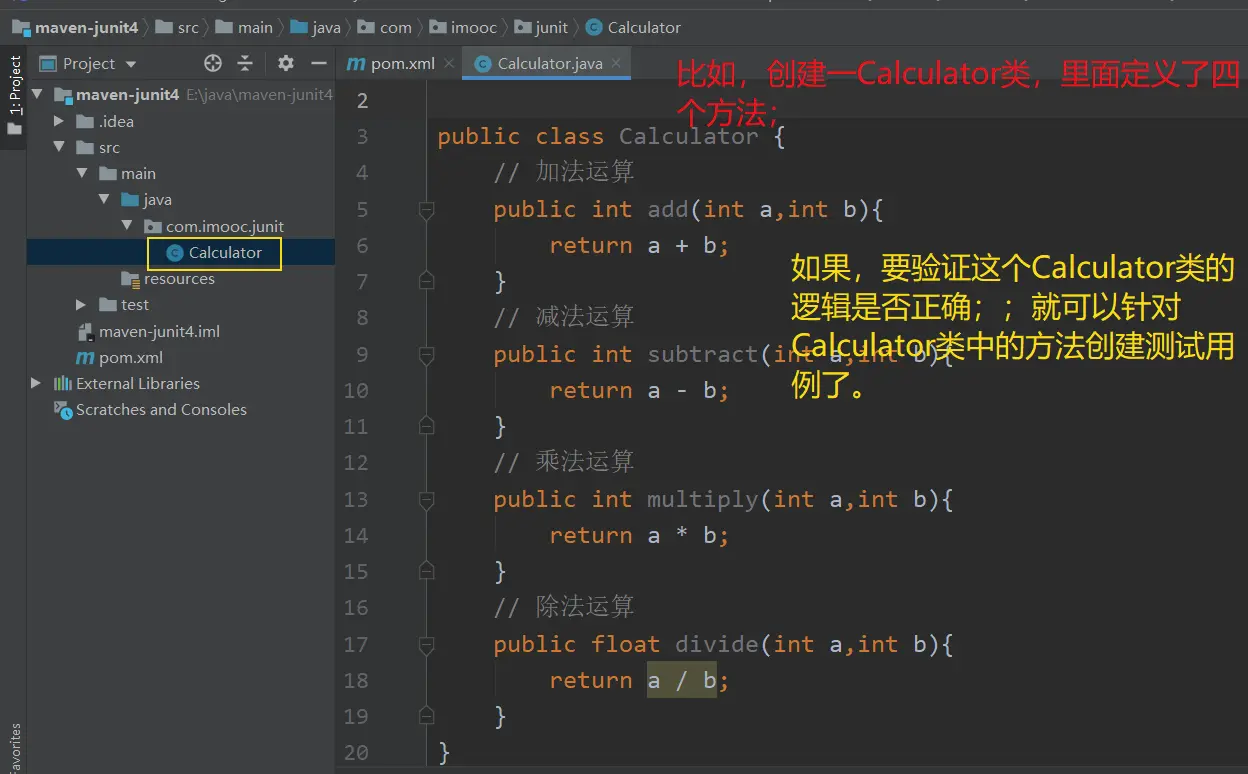Viewport: 1248px width, 774px height.
Task: Click the imooc breadcrumb in navigation bar
Action: click(473, 27)
